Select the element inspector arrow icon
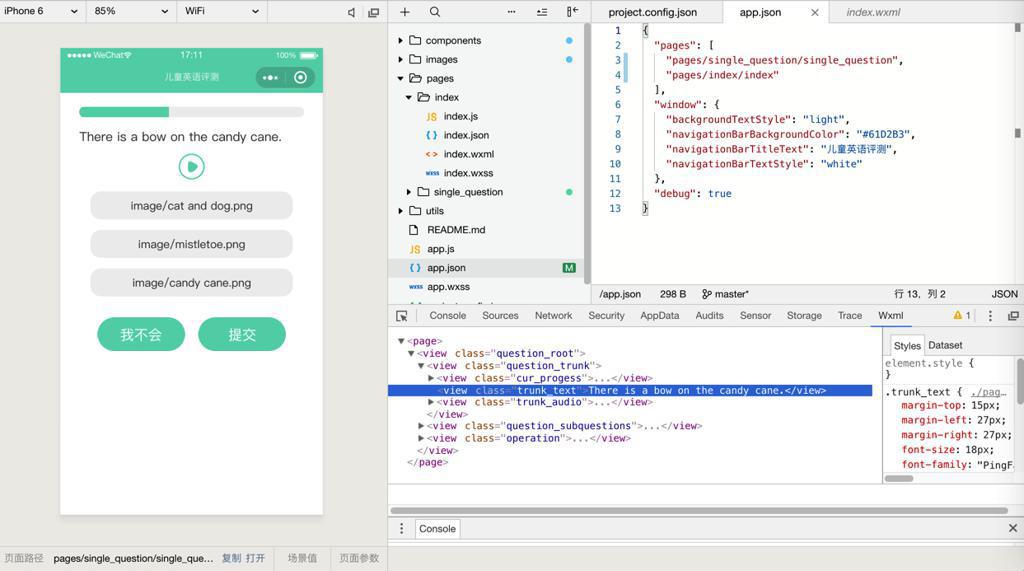The width and height of the screenshot is (1024, 571). click(x=402, y=316)
